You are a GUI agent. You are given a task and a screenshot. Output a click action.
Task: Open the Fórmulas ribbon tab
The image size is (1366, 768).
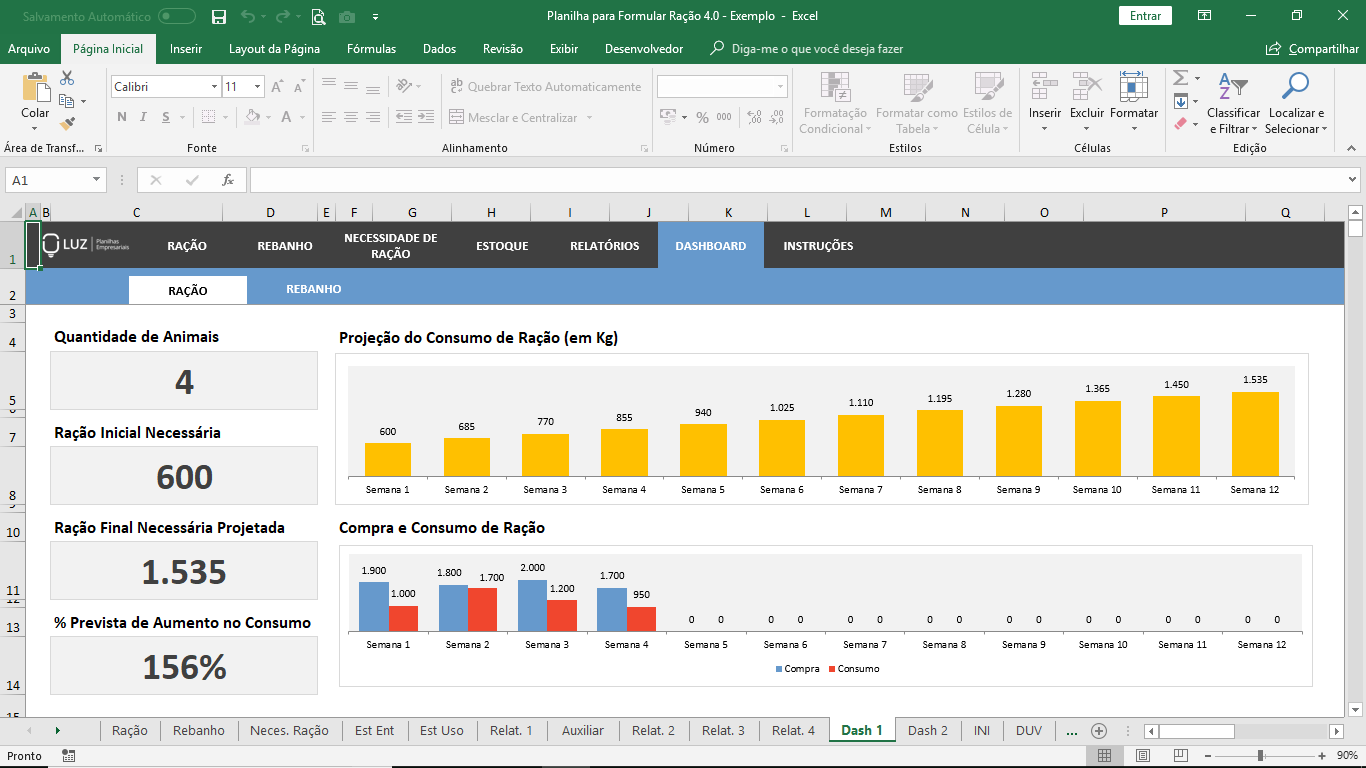tap(371, 49)
